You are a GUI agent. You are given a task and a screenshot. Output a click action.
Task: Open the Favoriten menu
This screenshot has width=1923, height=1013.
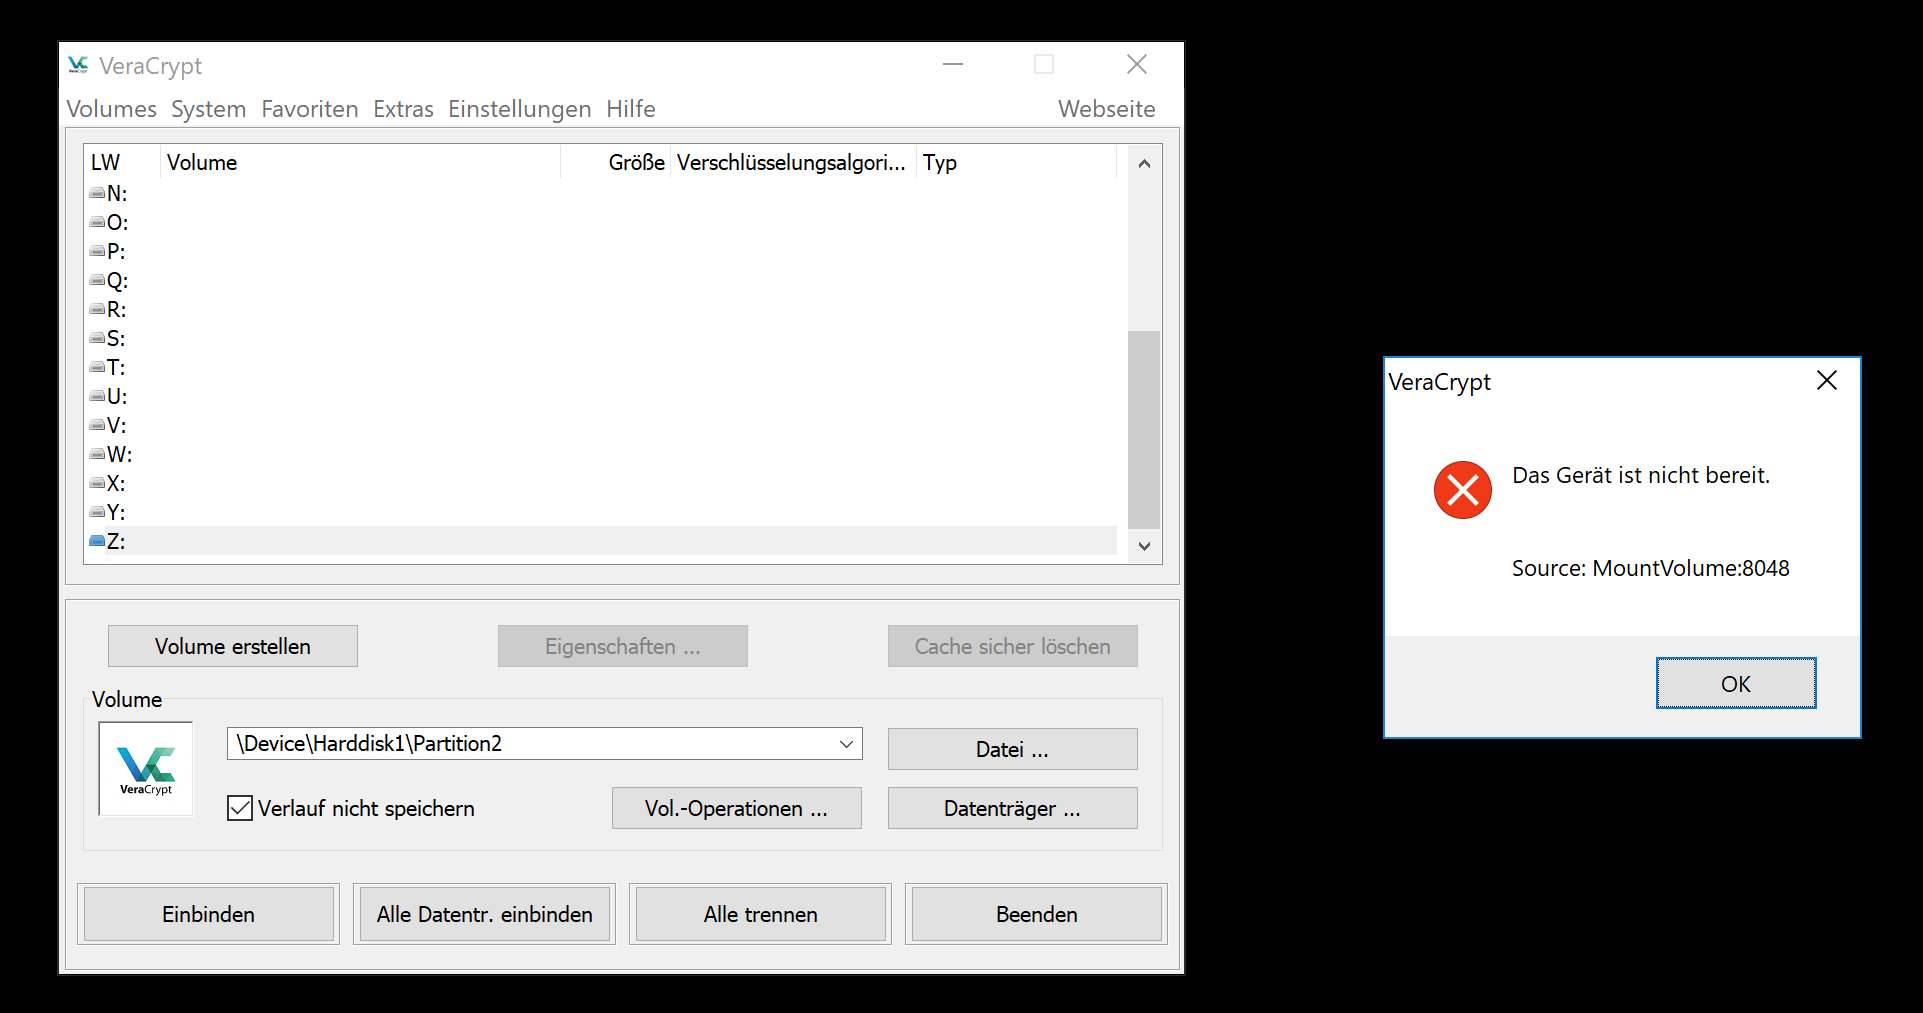point(310,109)
